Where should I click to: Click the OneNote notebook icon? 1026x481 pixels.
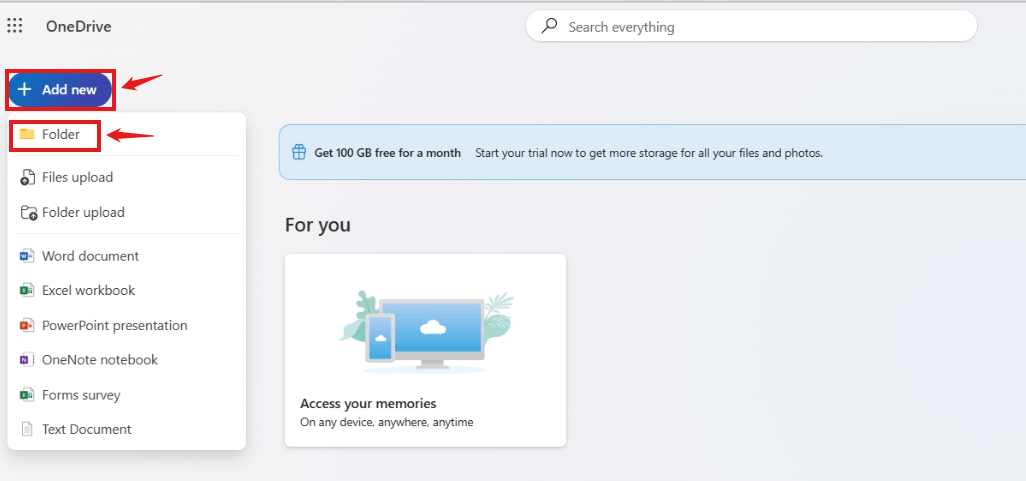(x=27, y=360)
